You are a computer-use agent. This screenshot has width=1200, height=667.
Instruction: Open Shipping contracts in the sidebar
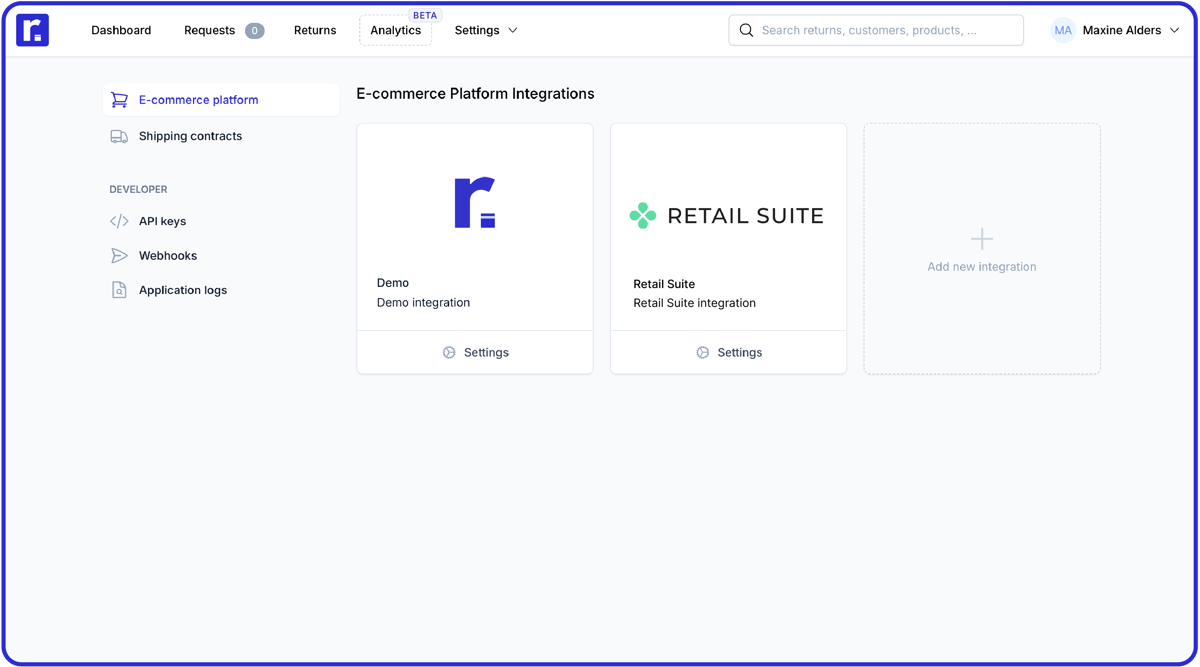click(x=222, y=136)
